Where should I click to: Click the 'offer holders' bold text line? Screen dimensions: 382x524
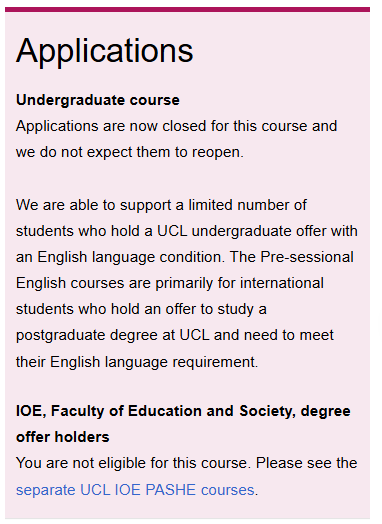[x=62, y=437]
